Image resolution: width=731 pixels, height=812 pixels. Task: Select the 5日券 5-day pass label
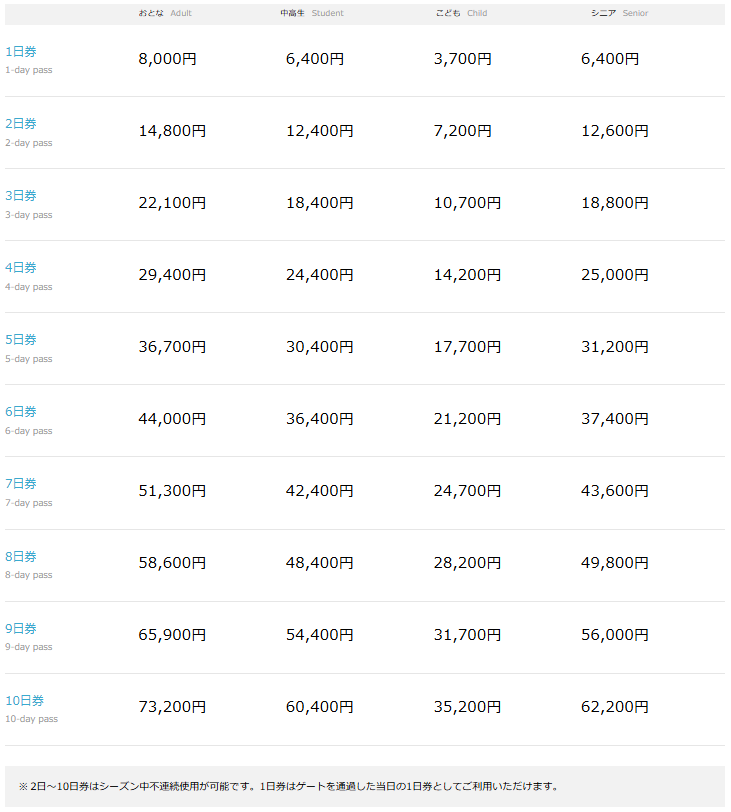pyautogui.click(x=28, y=349)
